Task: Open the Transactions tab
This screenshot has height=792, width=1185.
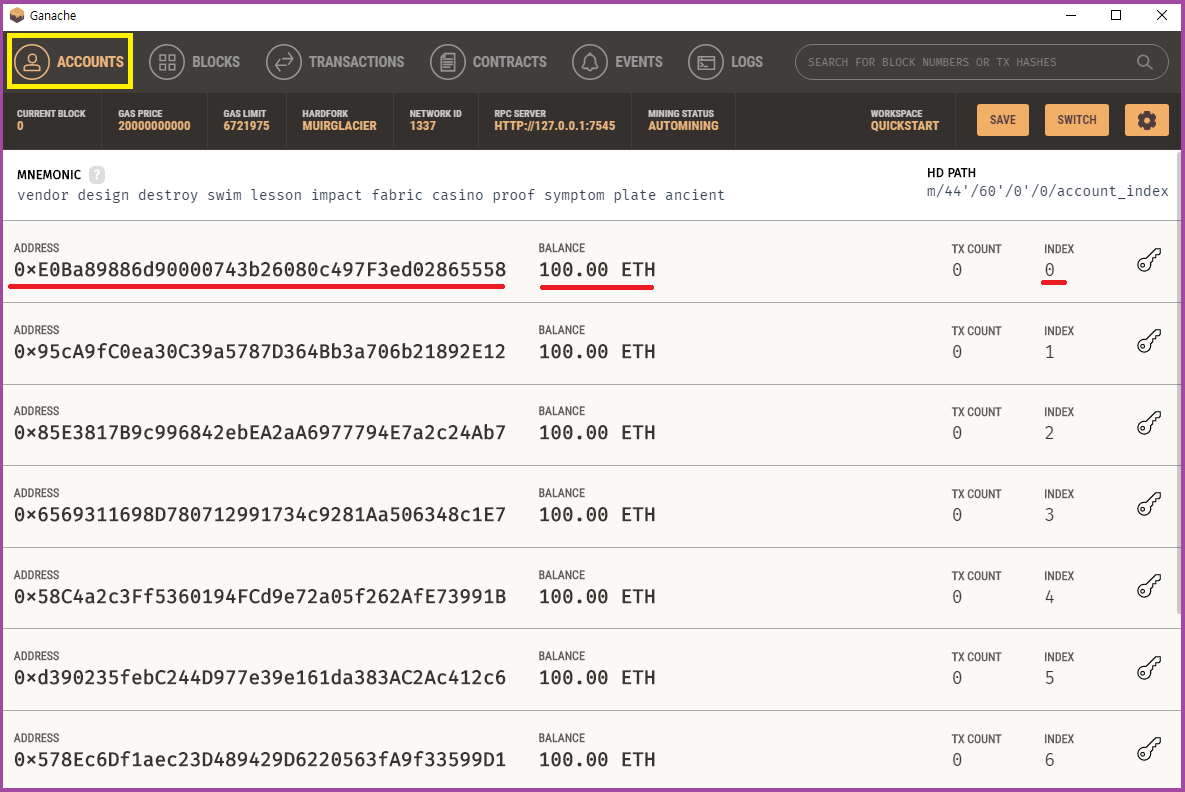Action: [336, 62]
